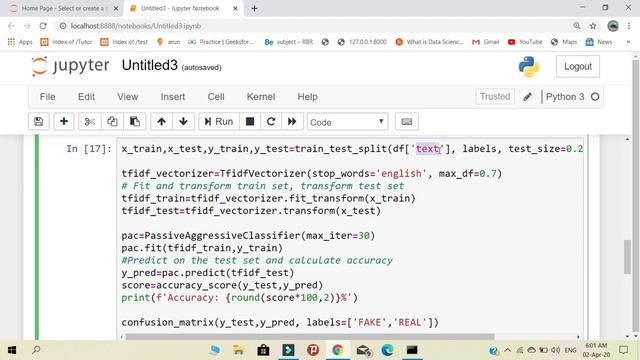Open the Maps bookmark
640x360 pixels.
pyautogui.click(x=564, y=42)
